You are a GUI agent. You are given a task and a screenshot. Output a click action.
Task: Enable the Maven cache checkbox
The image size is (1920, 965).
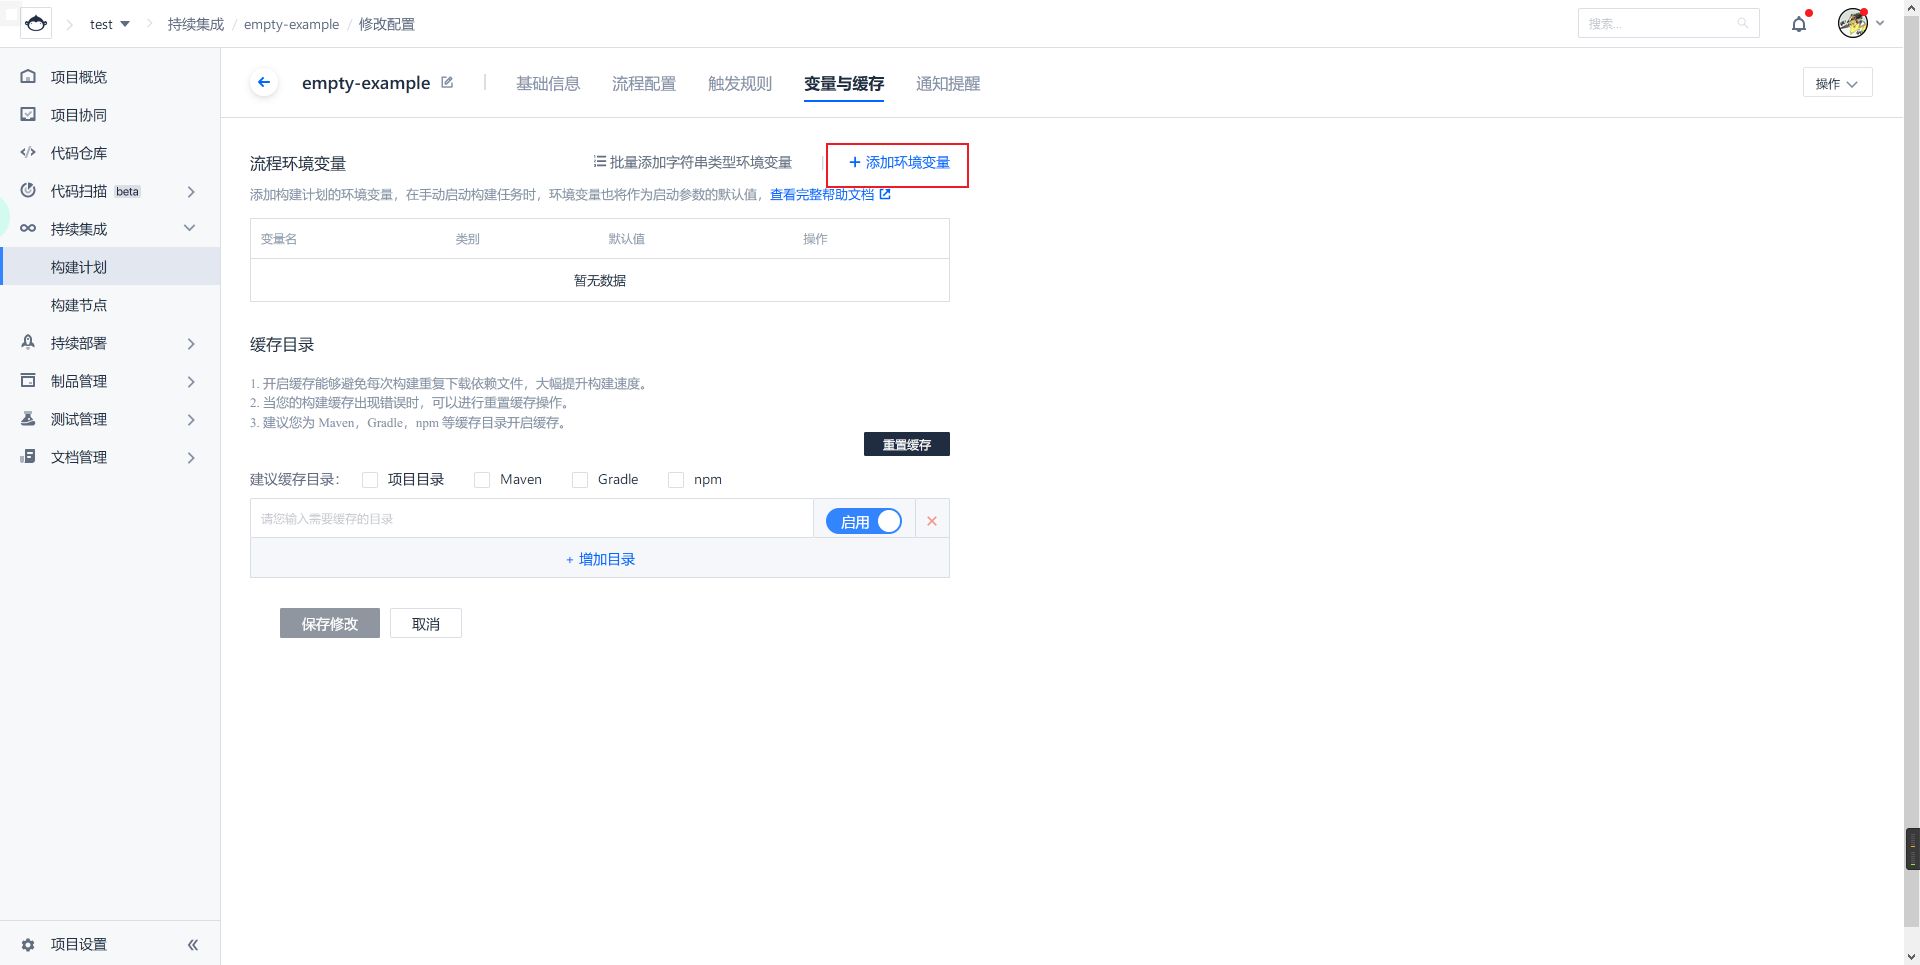click(x=482, y=479)
